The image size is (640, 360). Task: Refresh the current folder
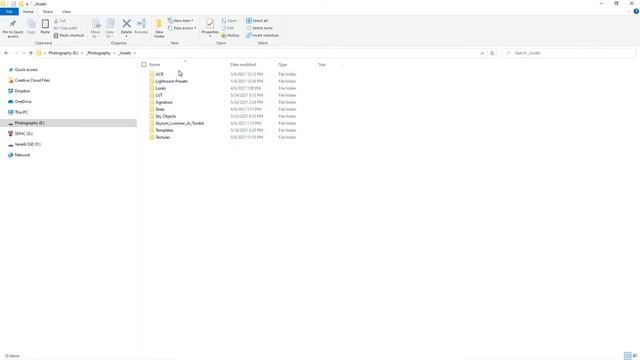[492, 53]
